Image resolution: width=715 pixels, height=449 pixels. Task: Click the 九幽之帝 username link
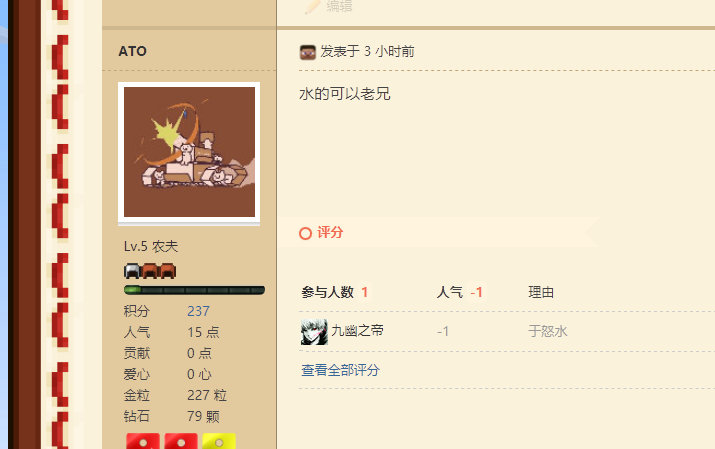358,330
